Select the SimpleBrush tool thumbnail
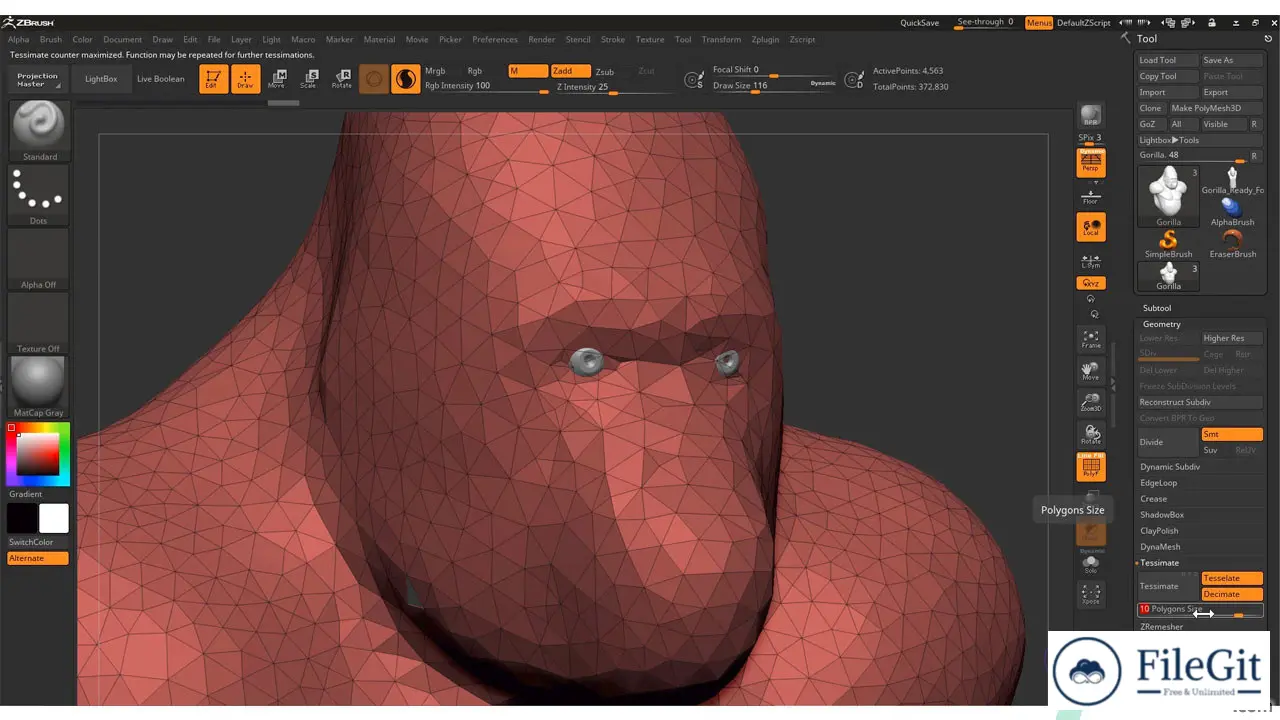Viewport: 1280px width, 720px height. (x=1168, y=244)
